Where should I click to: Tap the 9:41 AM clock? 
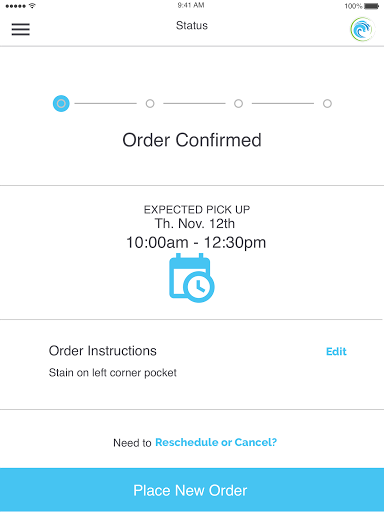point(191,5)
